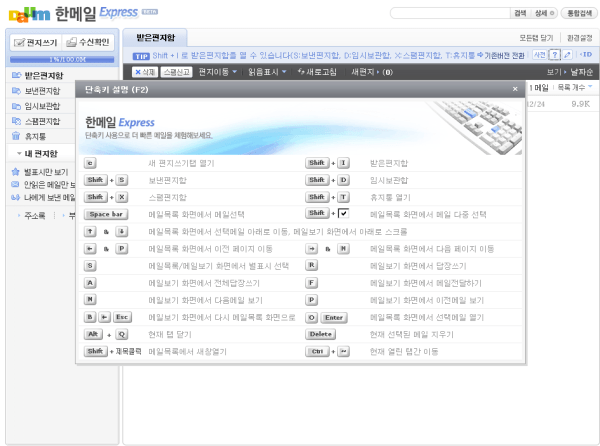Click the 사전 dictionary button
This screenshot has width=600, height=446.
(x=540, y=55)
